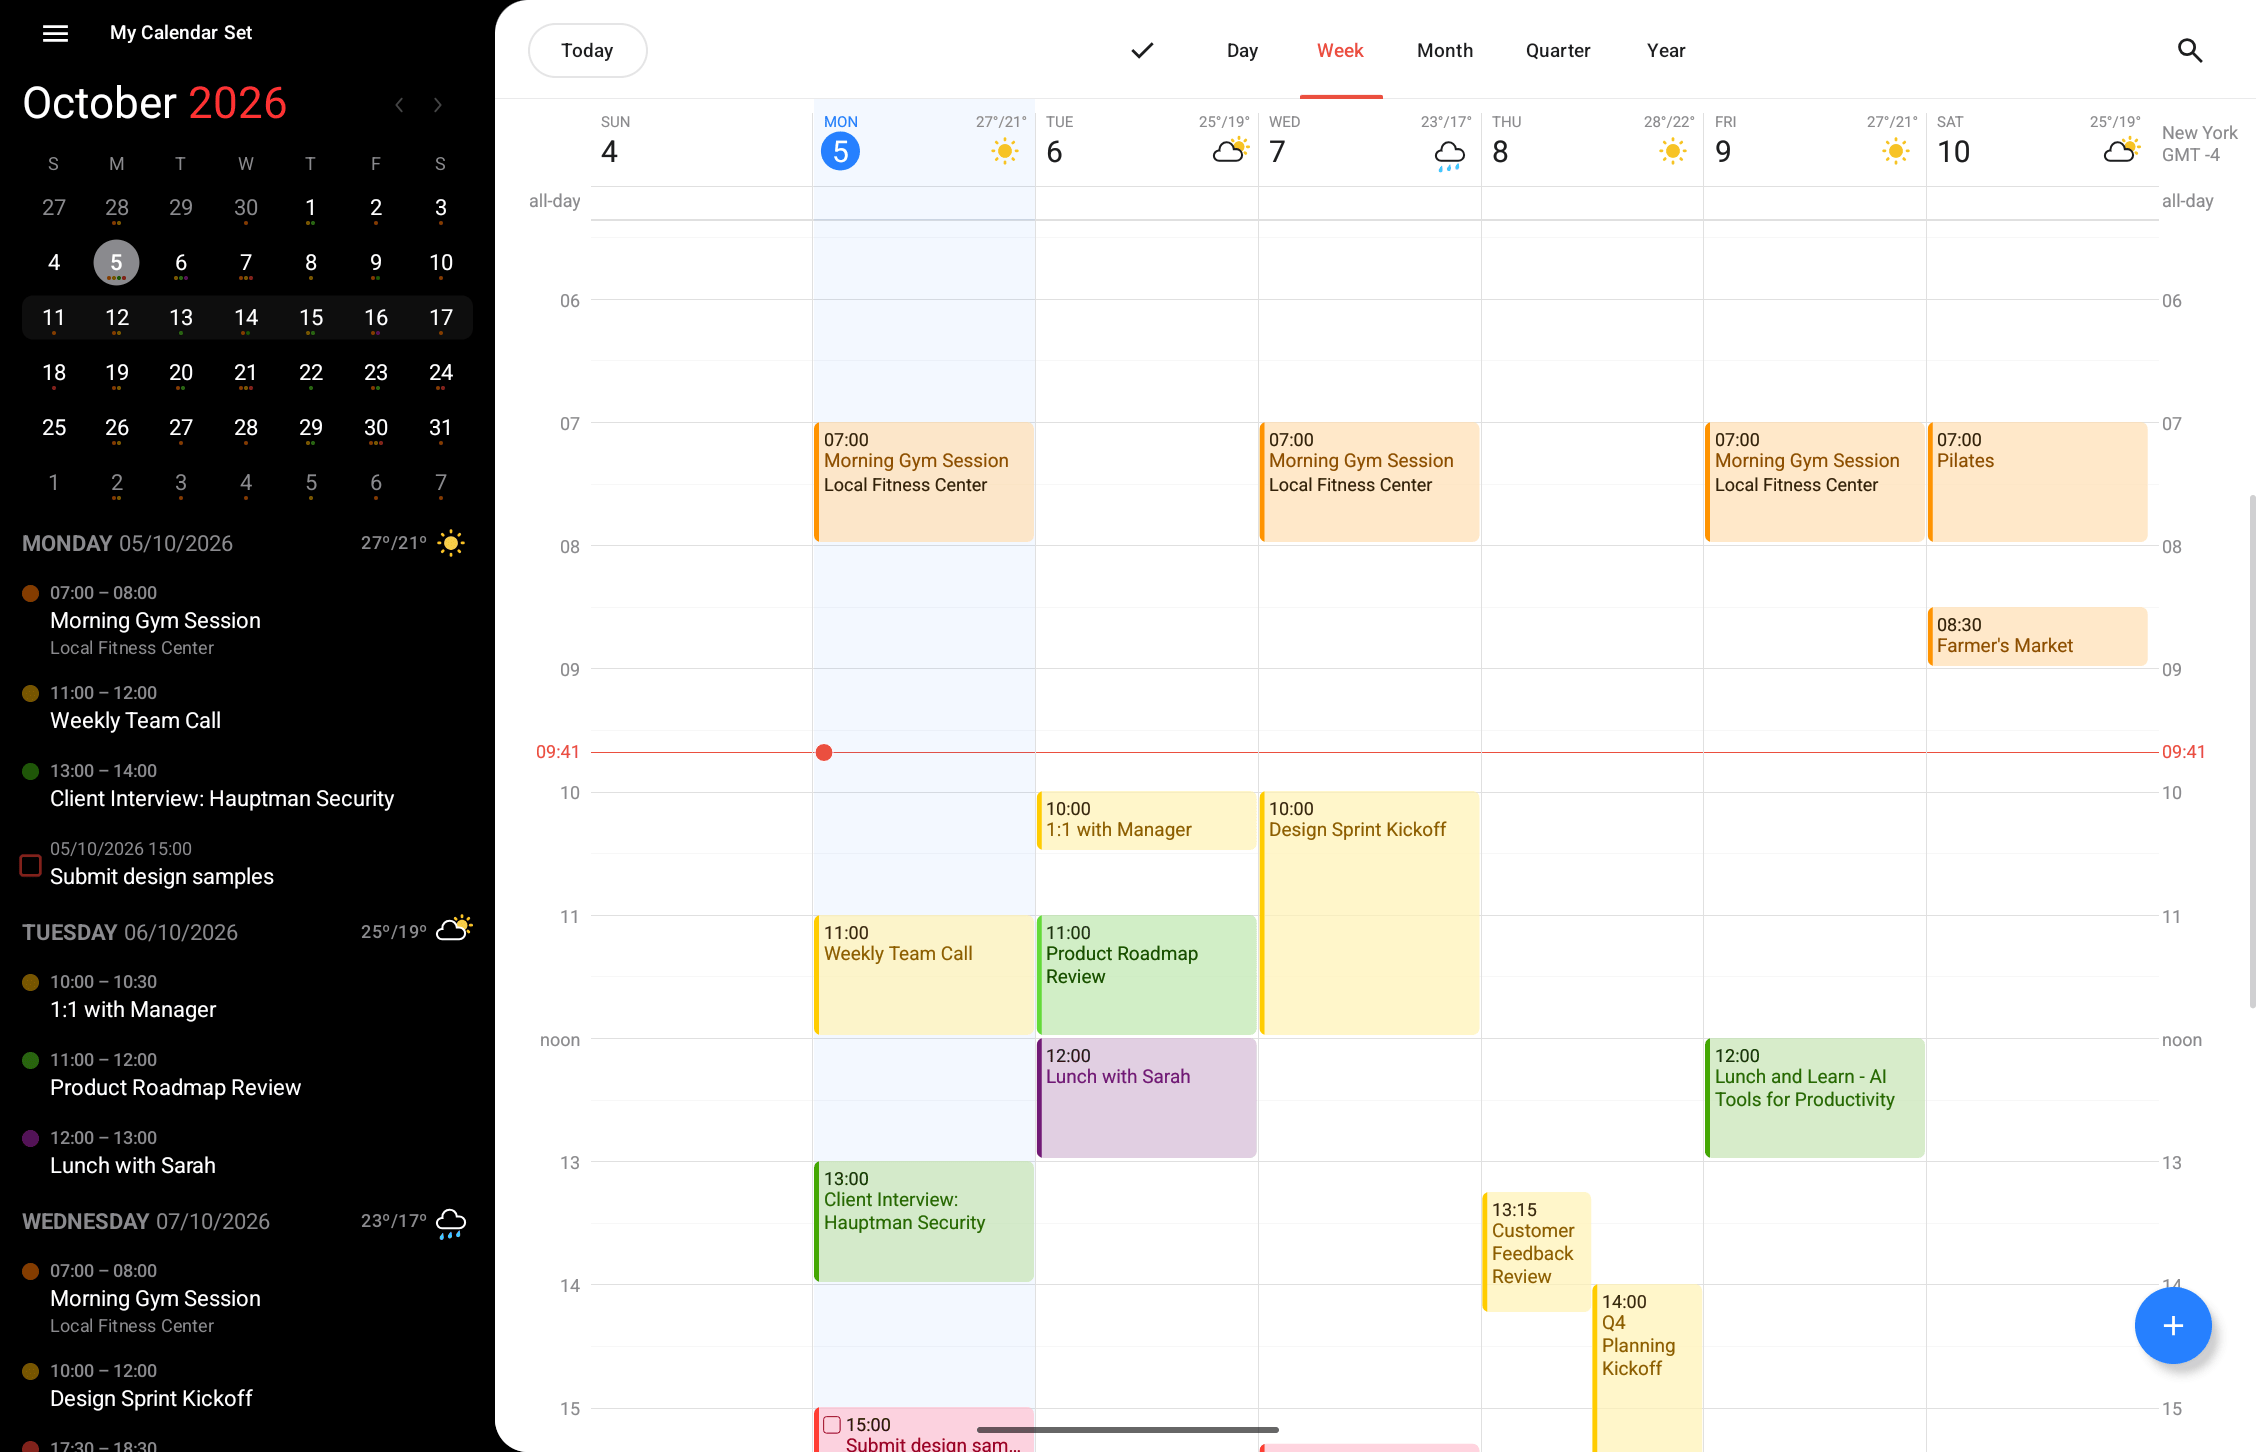The image size is (2256, 1452).
Task: Open the Design Sprint Kickoff event block
Action: pos(1369,912)
